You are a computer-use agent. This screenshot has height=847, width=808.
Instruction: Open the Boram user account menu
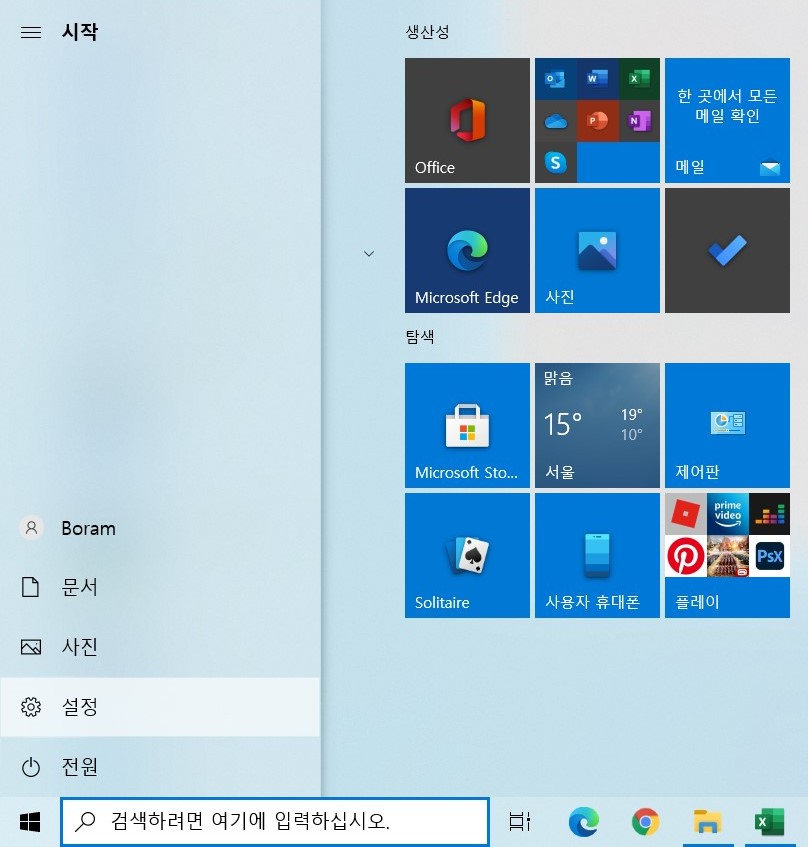(160, 528)
